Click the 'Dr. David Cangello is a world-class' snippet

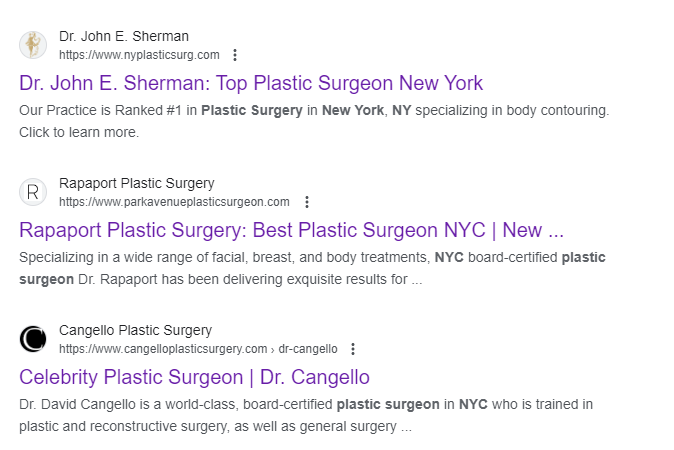pos(306,405)
